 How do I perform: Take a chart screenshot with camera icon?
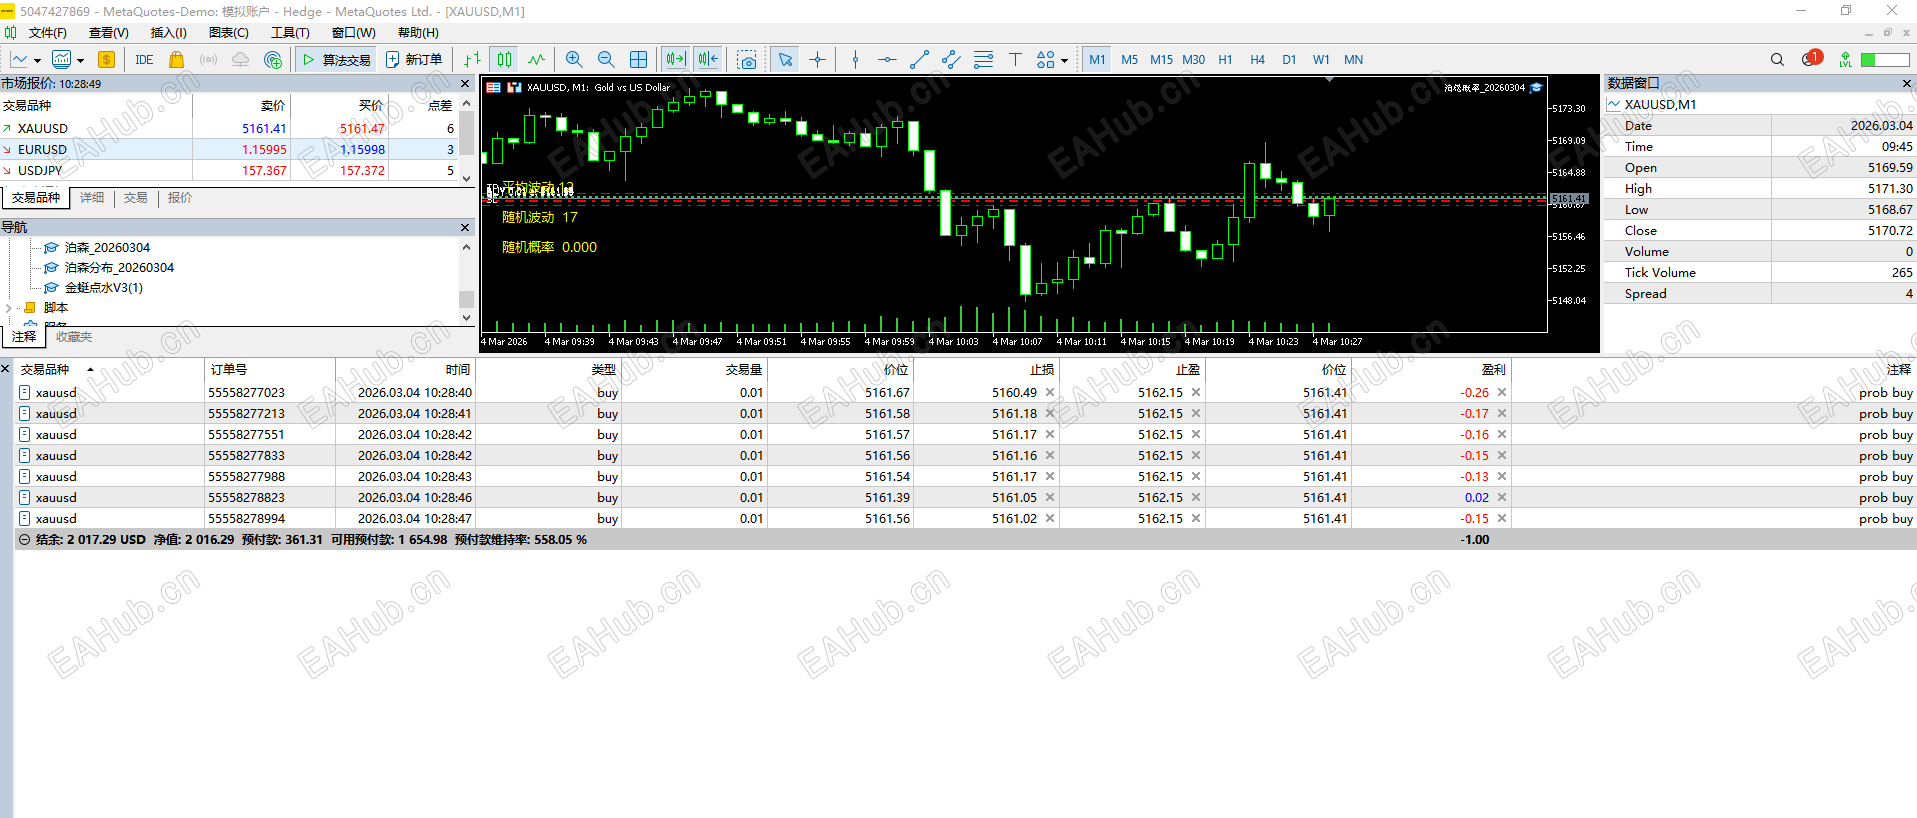click(x=747, y=60)
